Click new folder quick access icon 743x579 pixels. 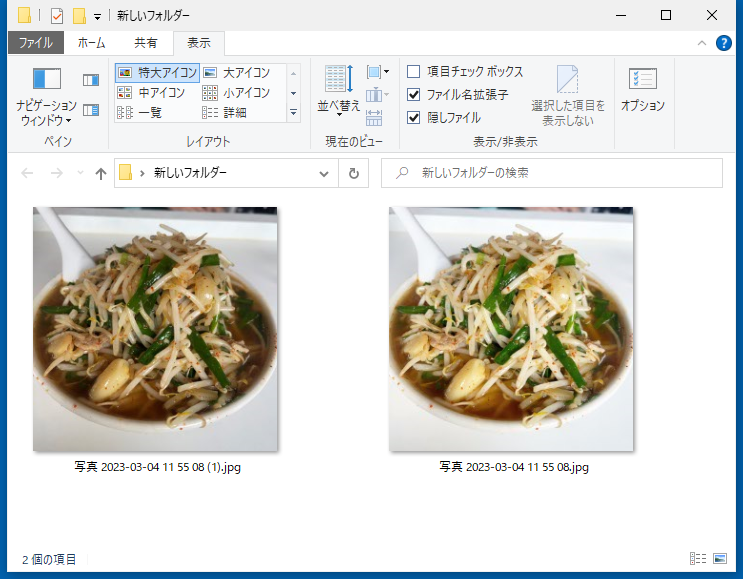79,16
